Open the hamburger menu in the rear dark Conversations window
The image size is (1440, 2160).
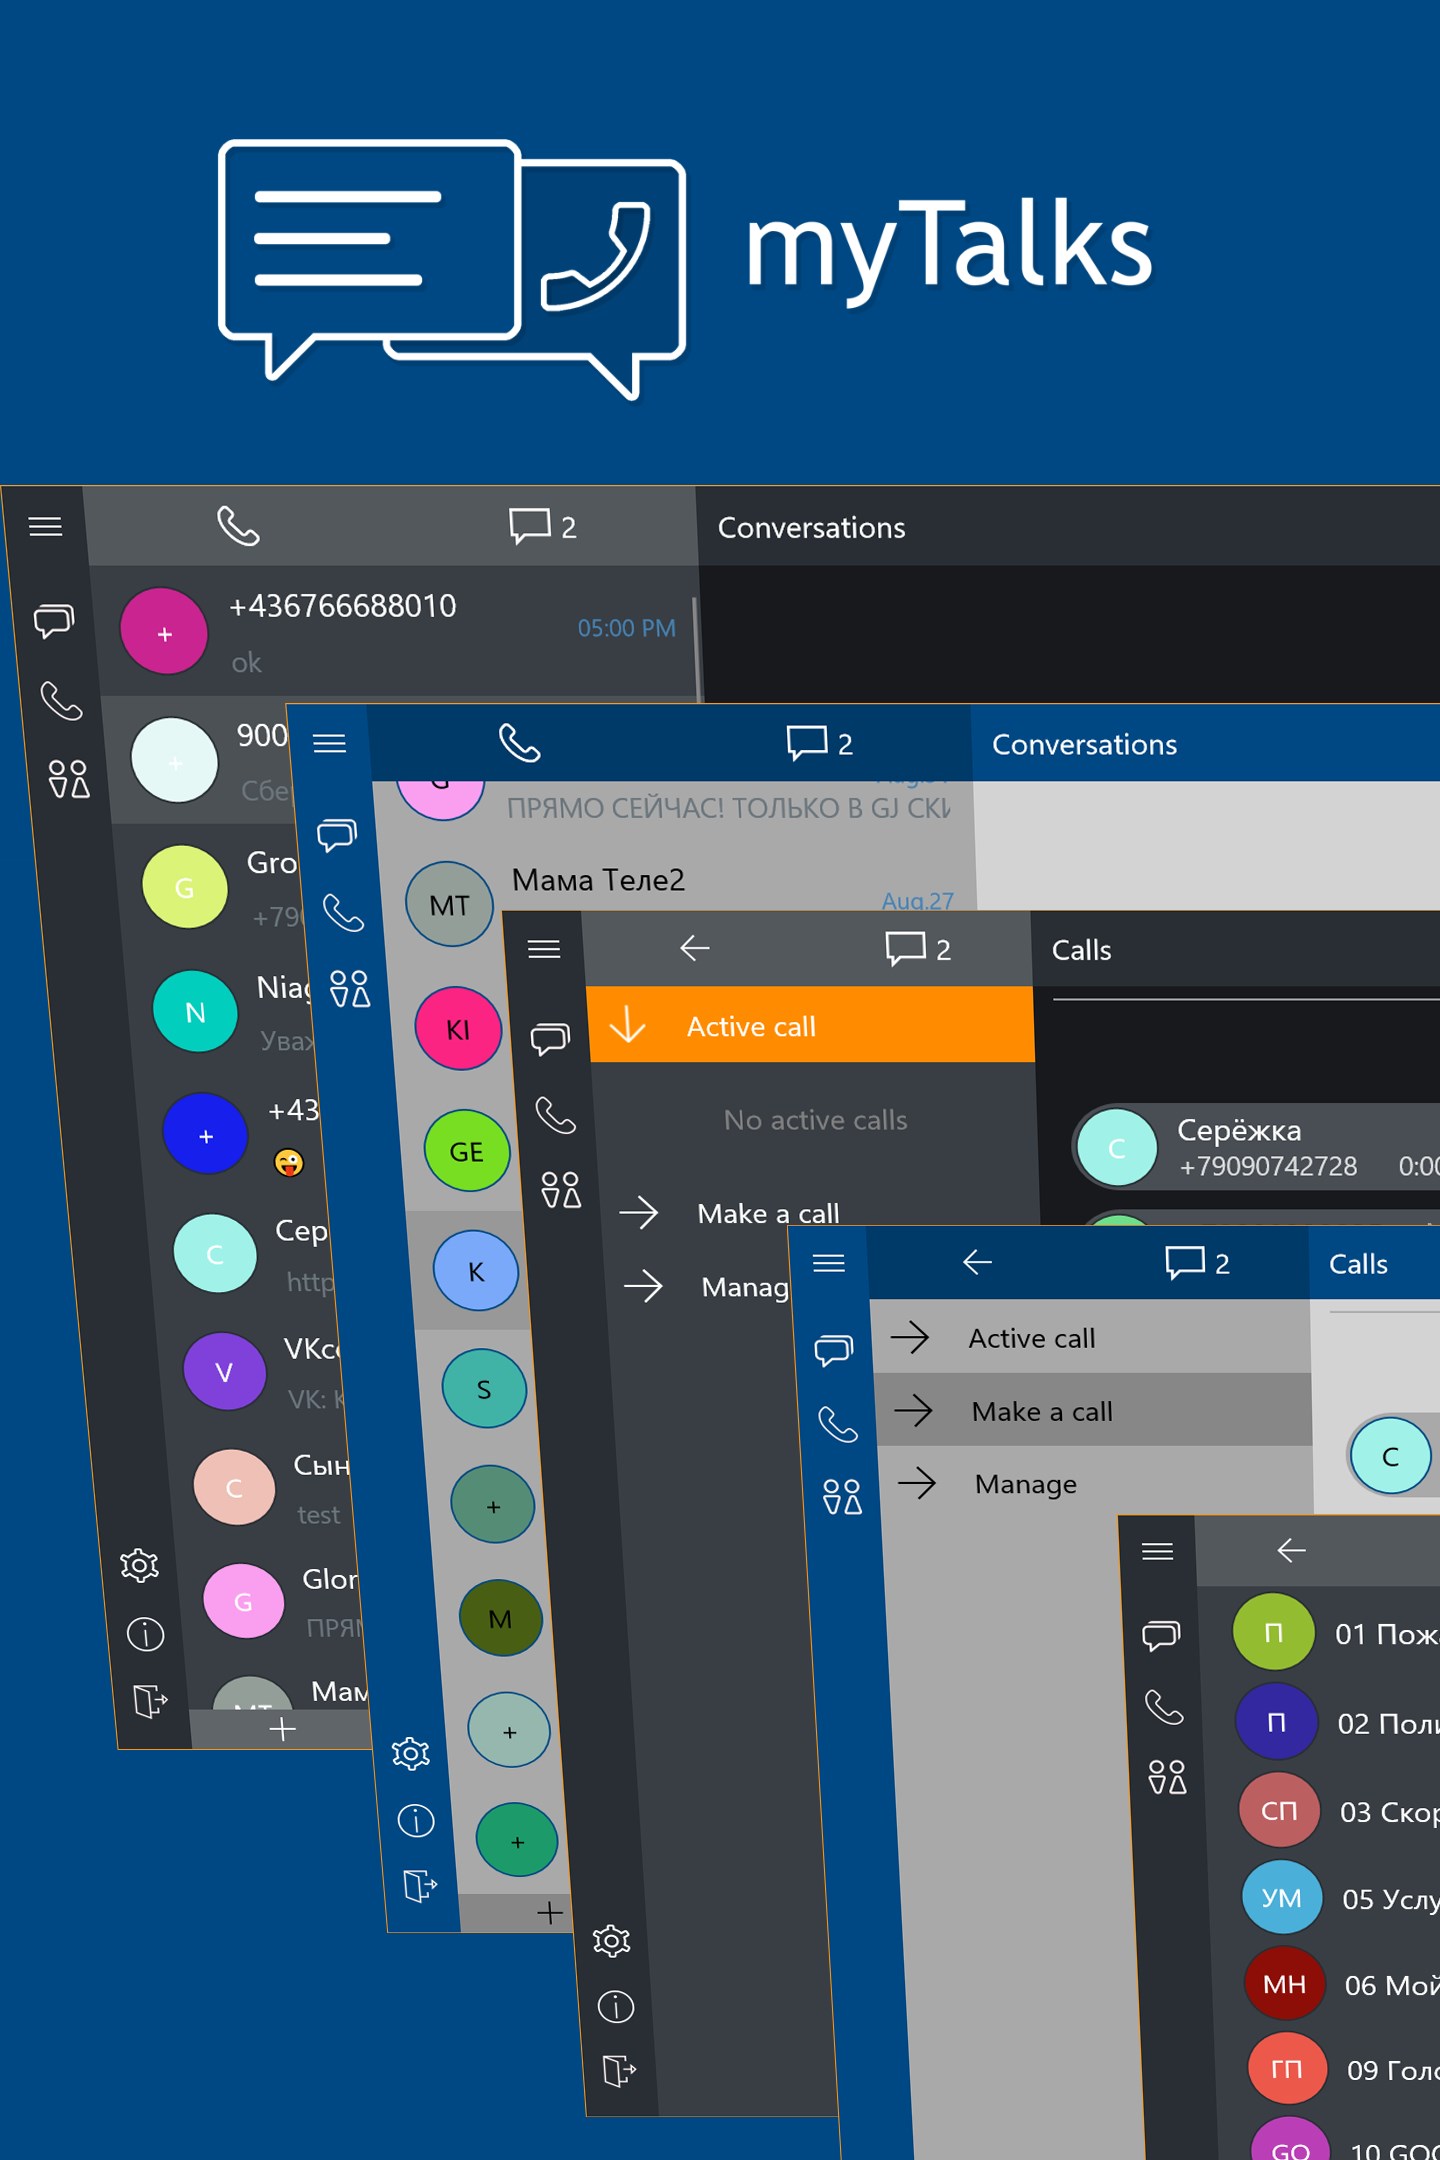[45, 527]
